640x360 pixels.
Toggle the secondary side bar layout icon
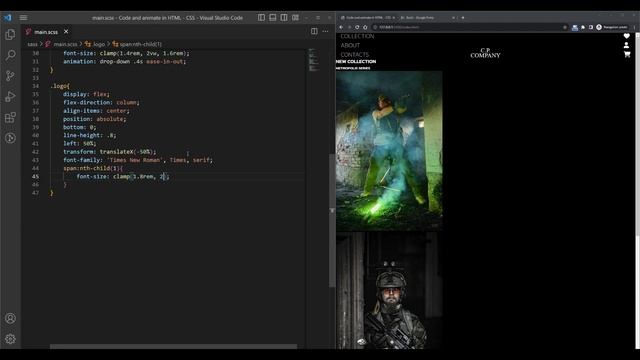pyautogui.click(x=284, y=18)
